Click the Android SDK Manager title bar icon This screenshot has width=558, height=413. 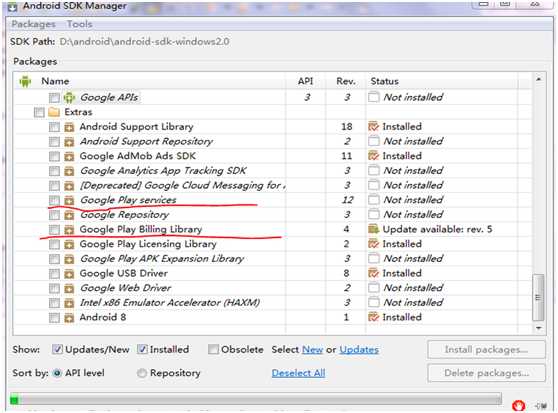click(12, 6)
